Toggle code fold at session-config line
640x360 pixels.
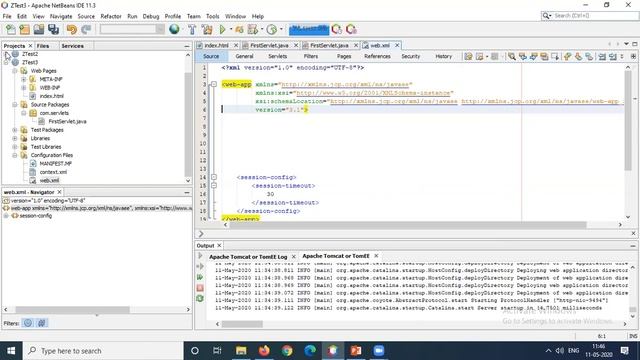(213, 177)
